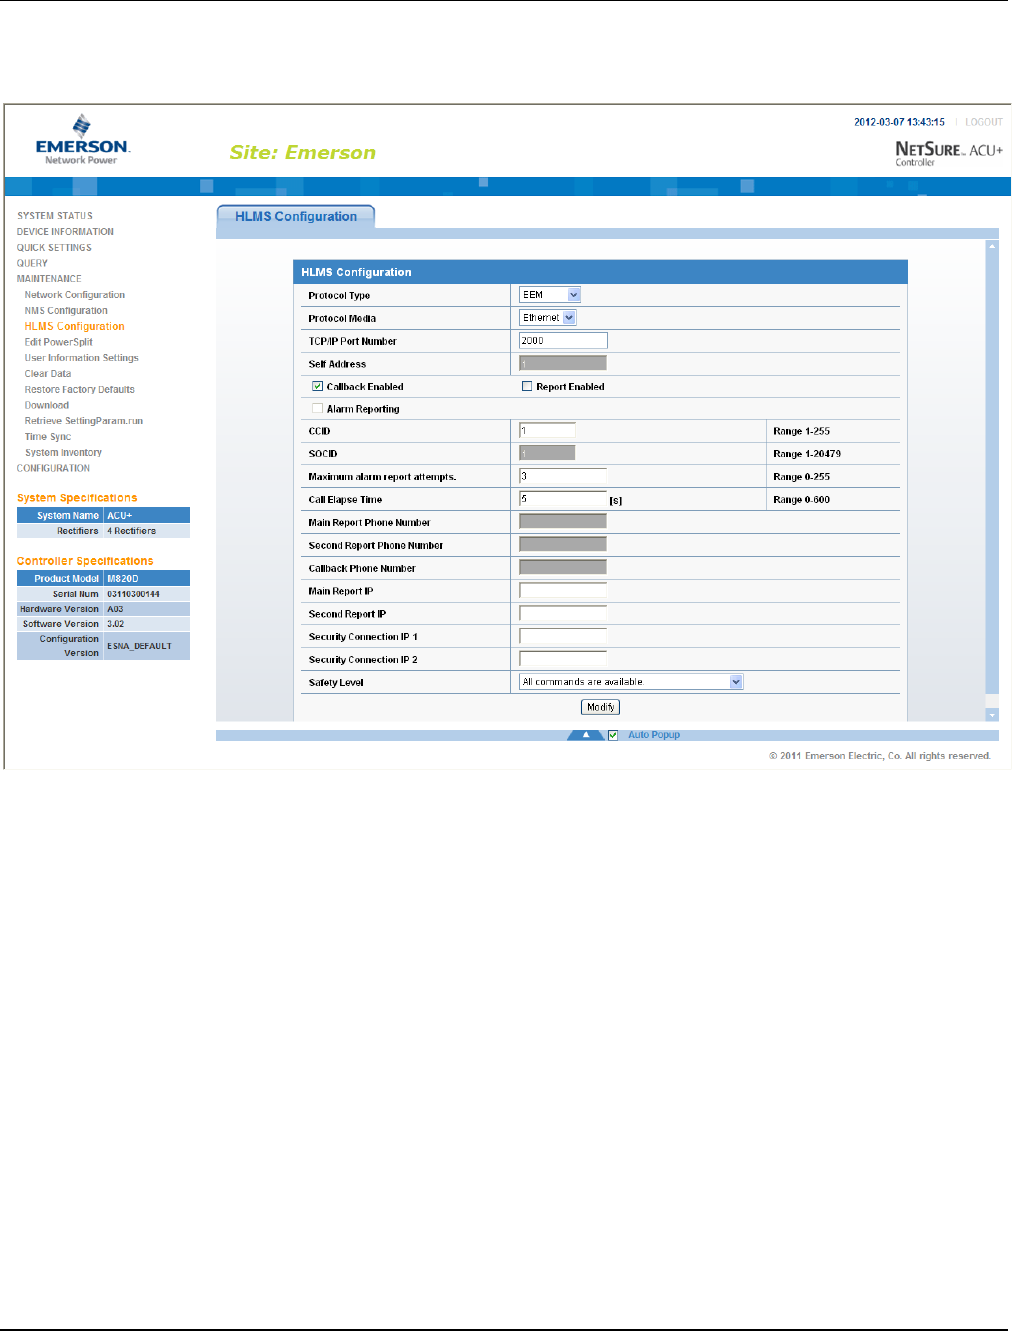1012x1331 pixels.
Task: Click the Modify button
Action: point(601,707)
